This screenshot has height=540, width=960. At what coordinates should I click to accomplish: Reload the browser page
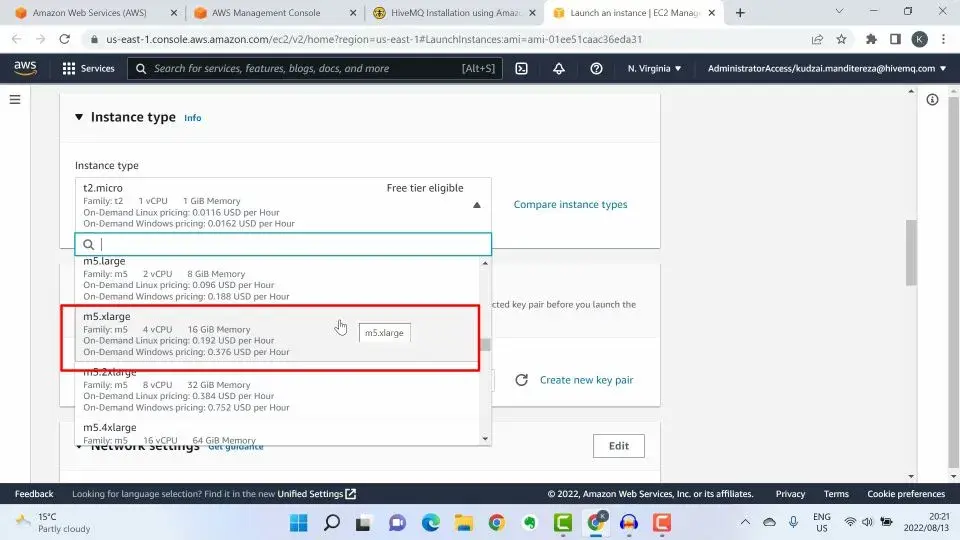[64, 39]
